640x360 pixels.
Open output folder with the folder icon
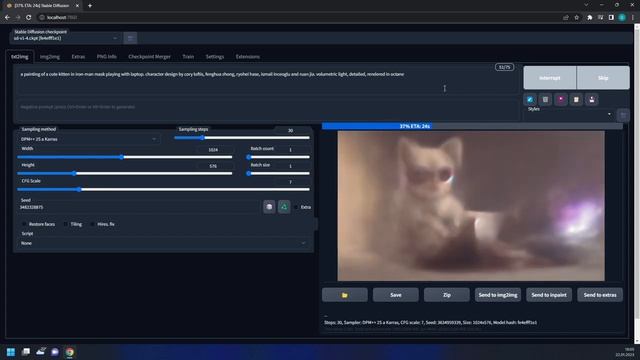[x=344, y=295]
